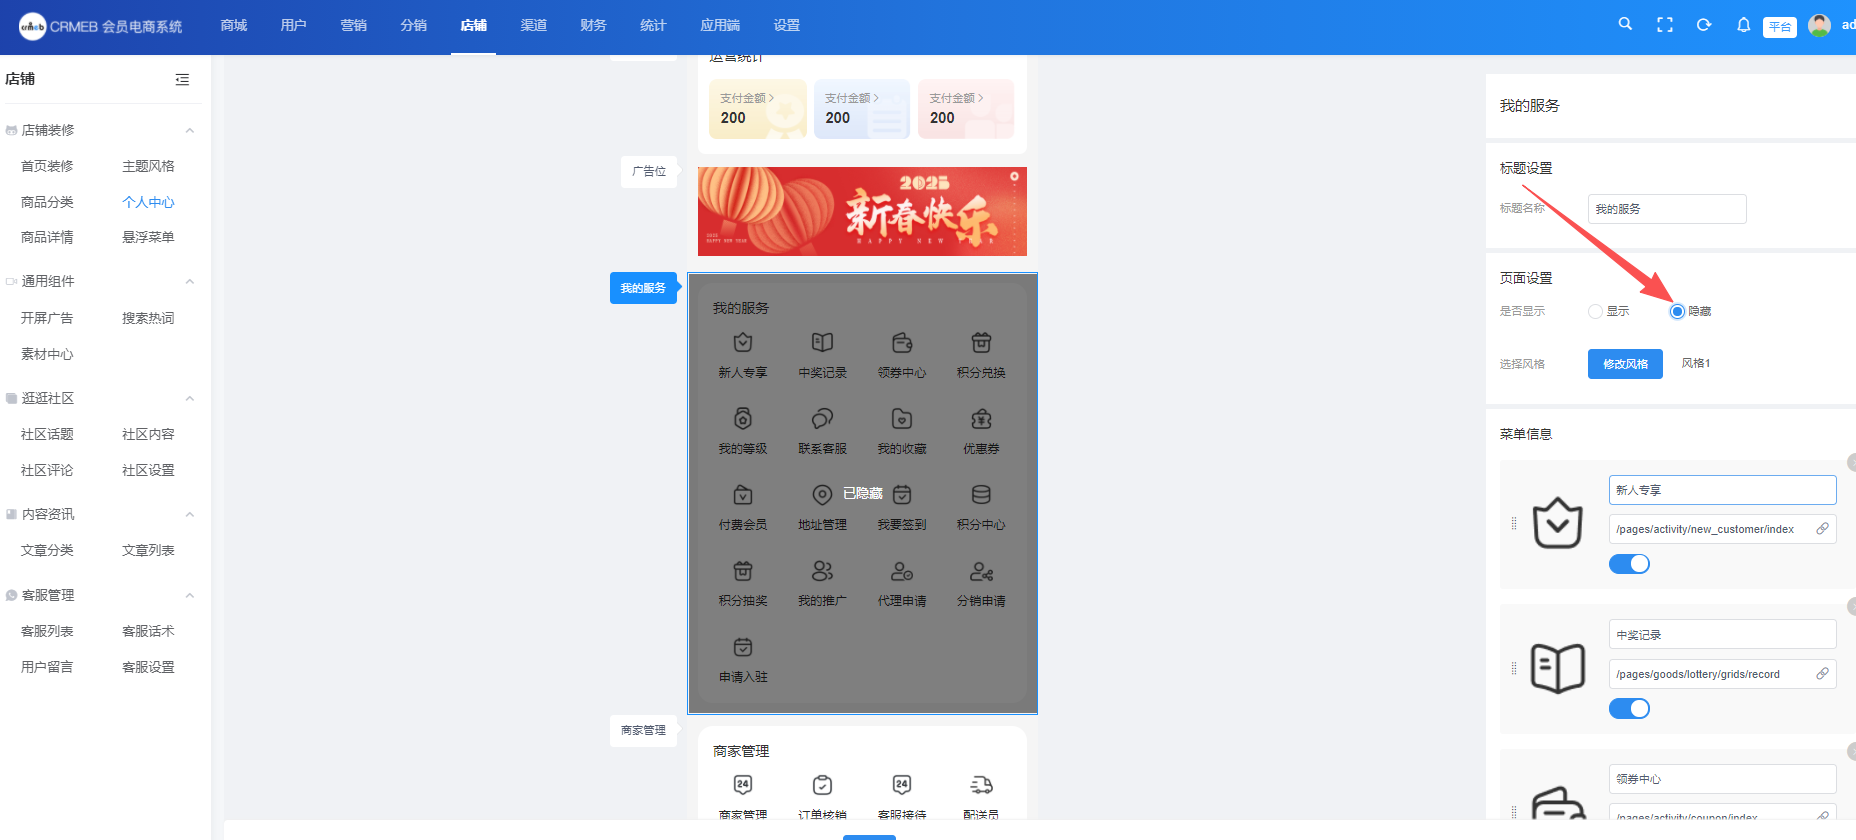Select the 显示 radio option
Image resolution: width=1856 pixels, height=840 pixels.
point(1595,311)
